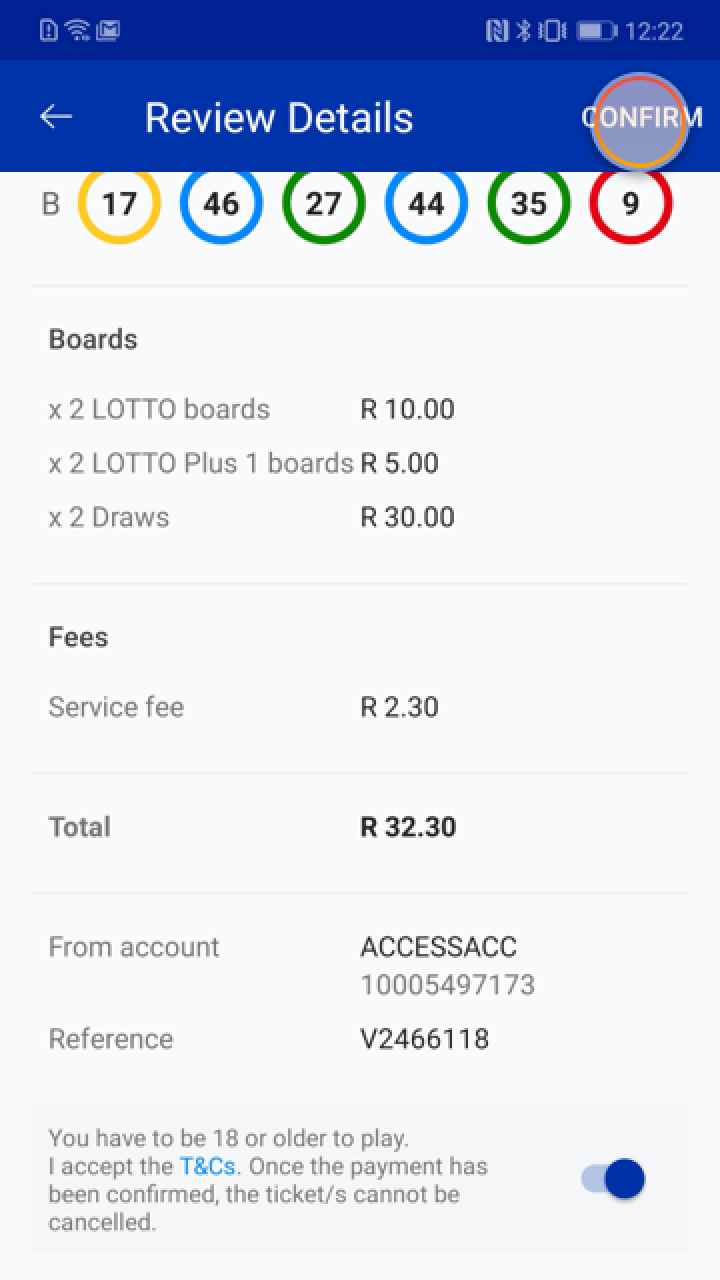This screenshot has height=1280, width=720.
Task: Tap the NFC status icon
Action: [x=497, y=31]
